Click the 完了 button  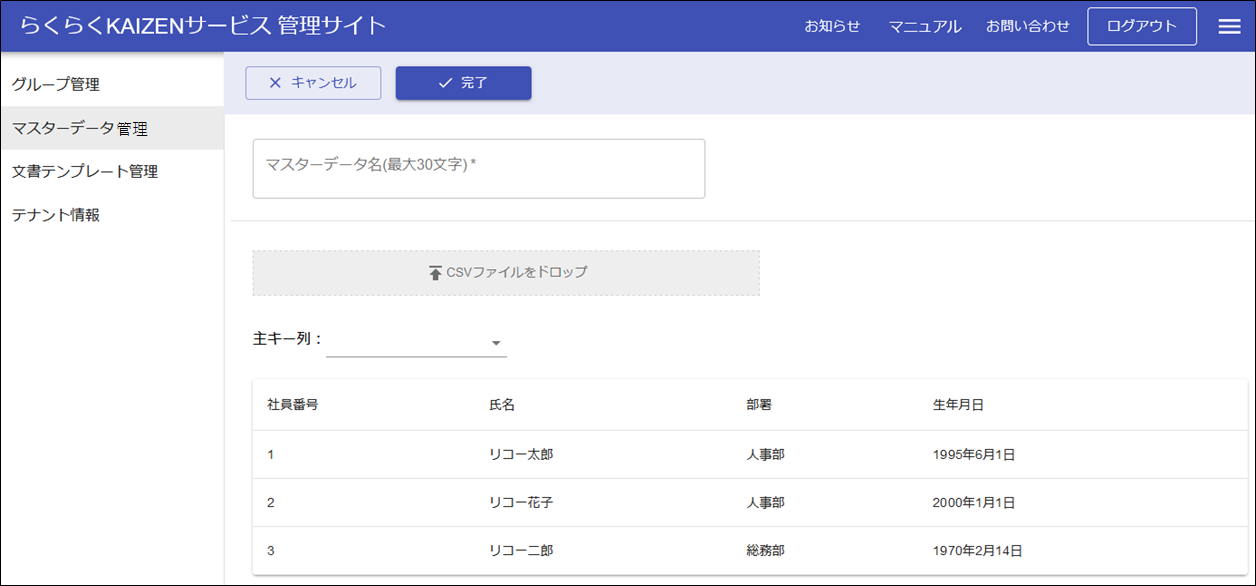463,83
